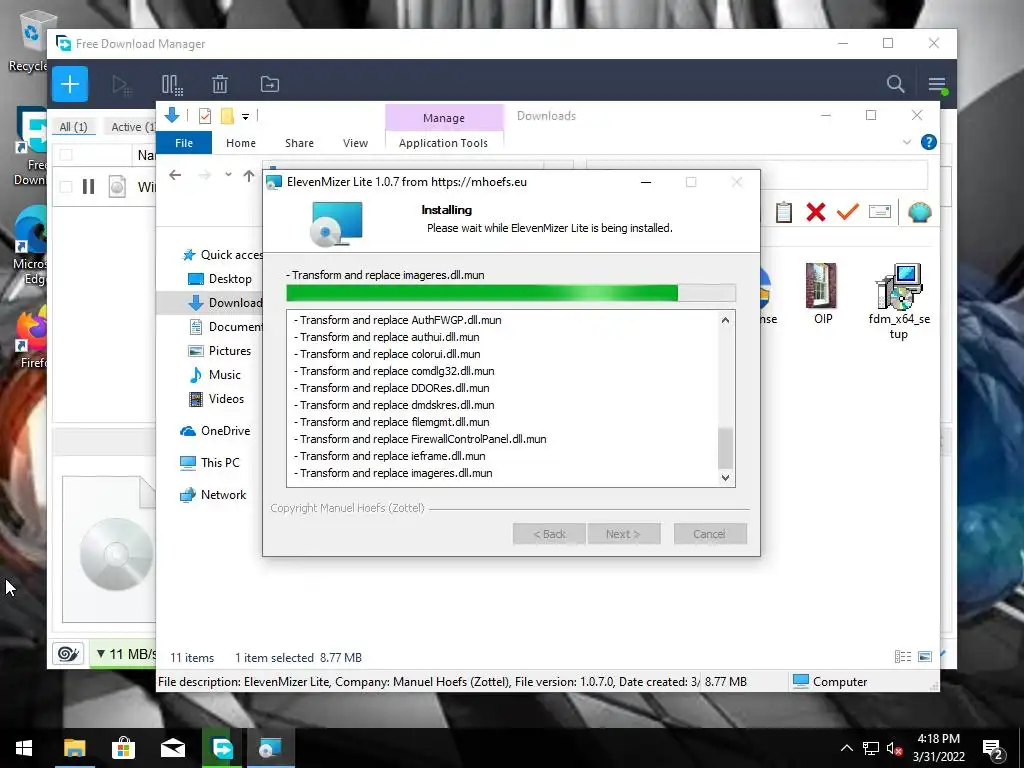The image size is (1024, 768).
Task: Expand the Explorer ribbon chevron
Action: click(x=906, y=142)
